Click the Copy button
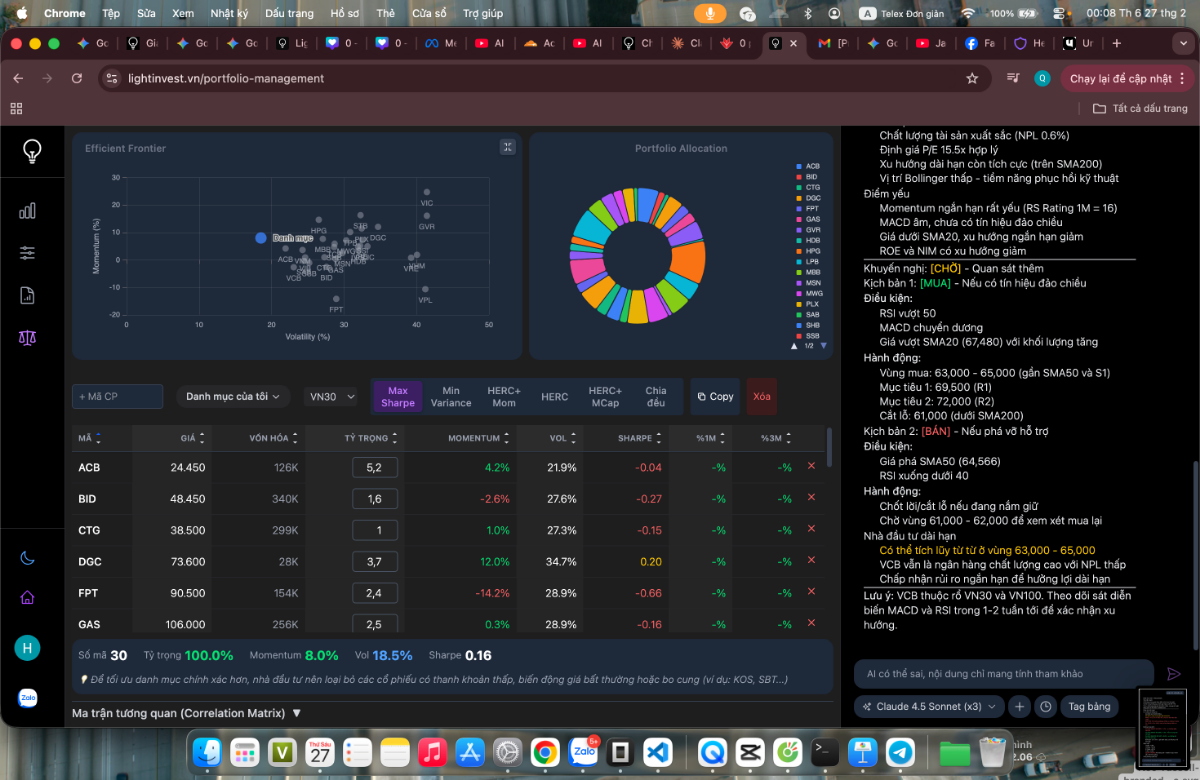This screenshot has width=1200, height=780. click(714, 397)
